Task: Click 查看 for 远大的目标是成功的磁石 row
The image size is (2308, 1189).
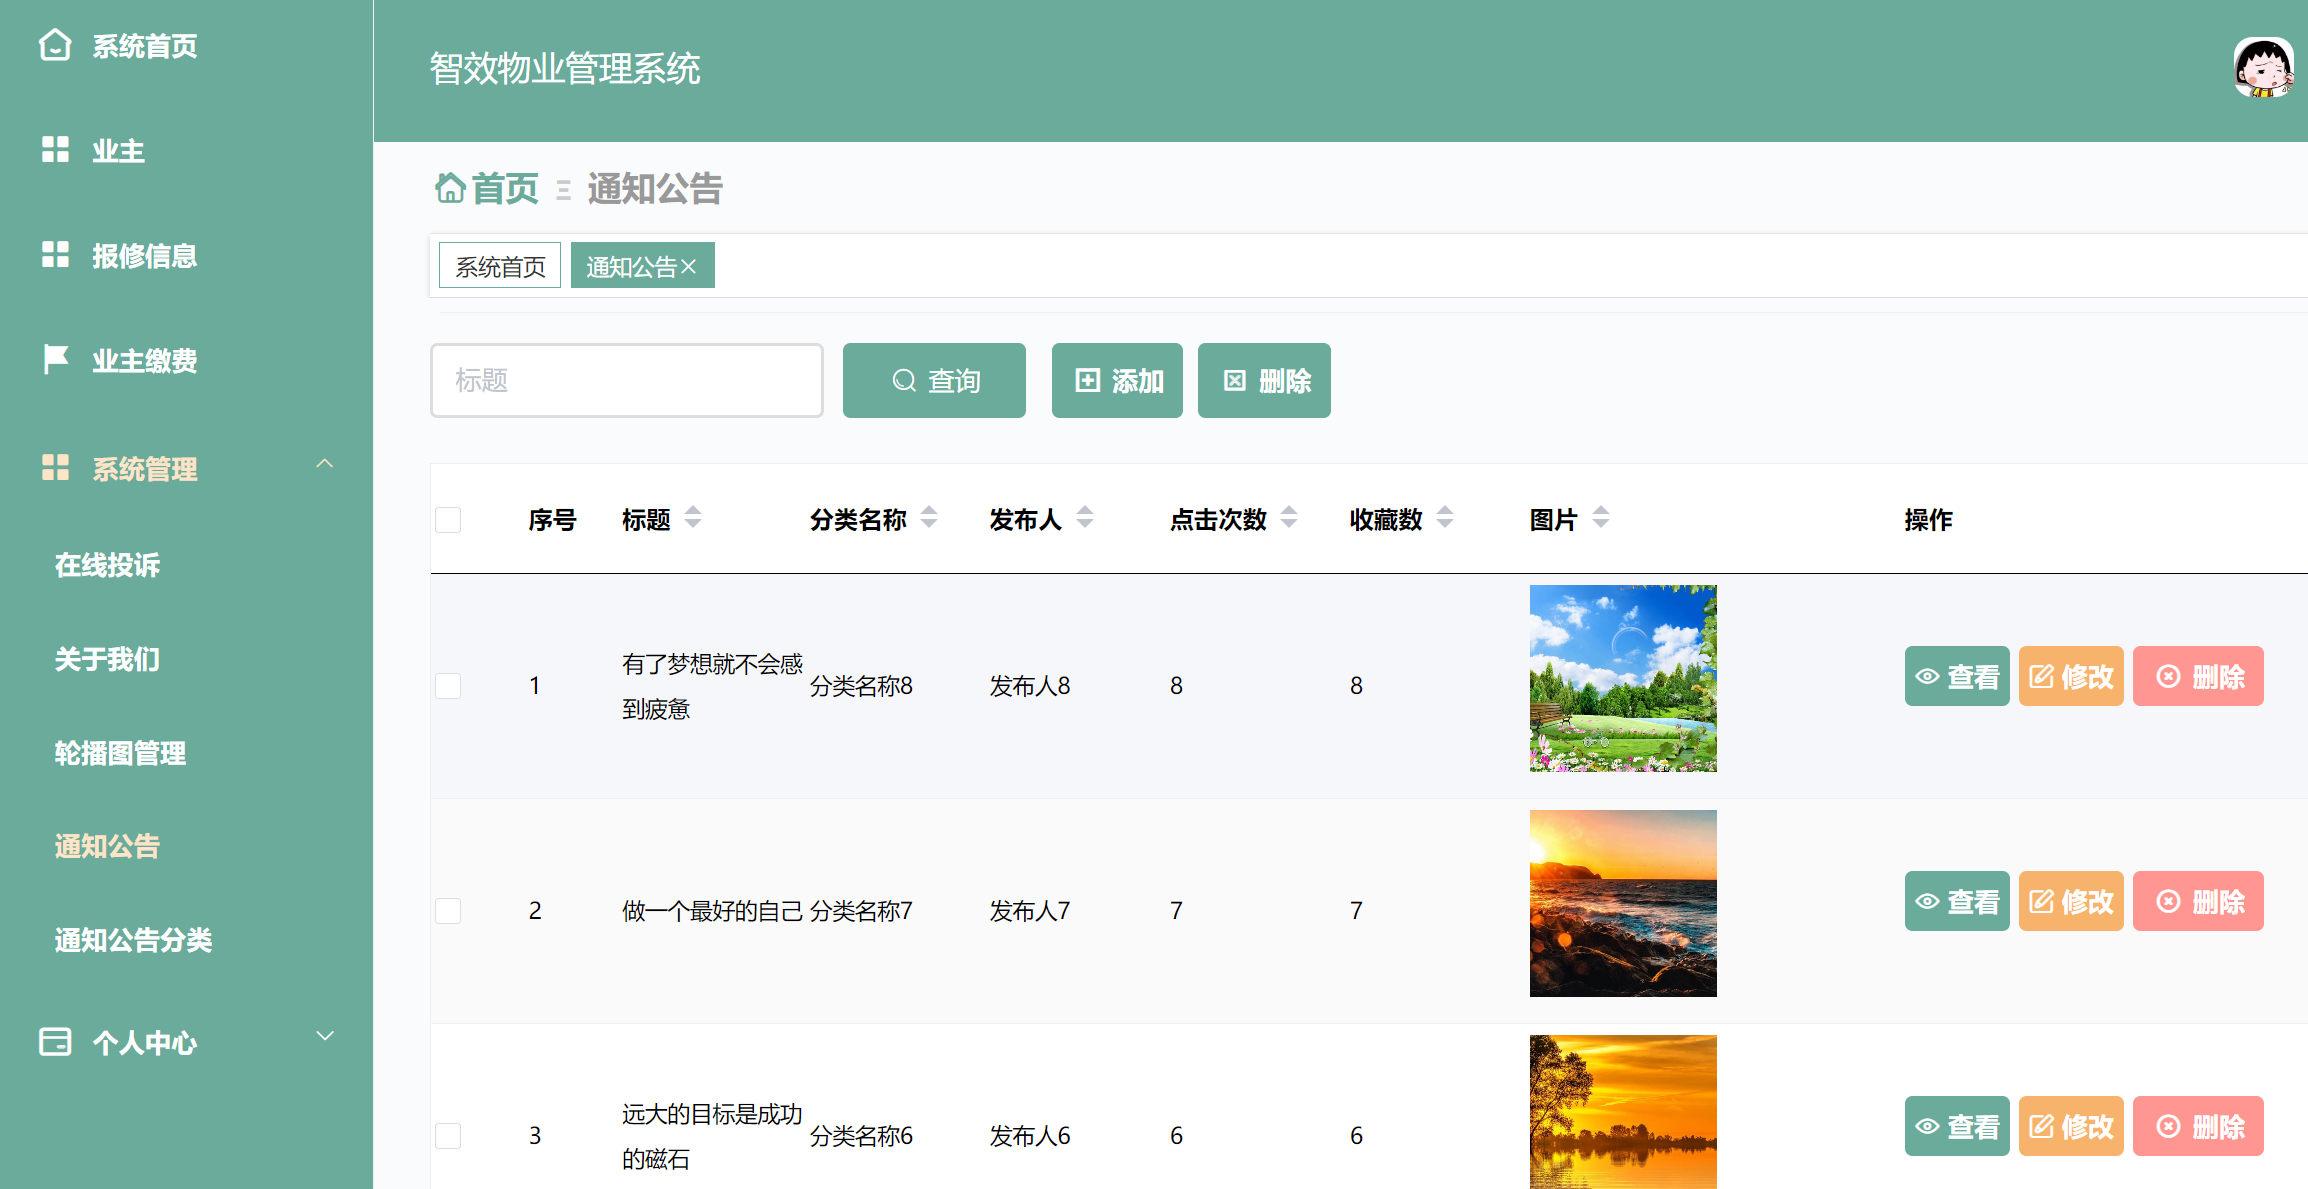Action: [1957, 1126]
